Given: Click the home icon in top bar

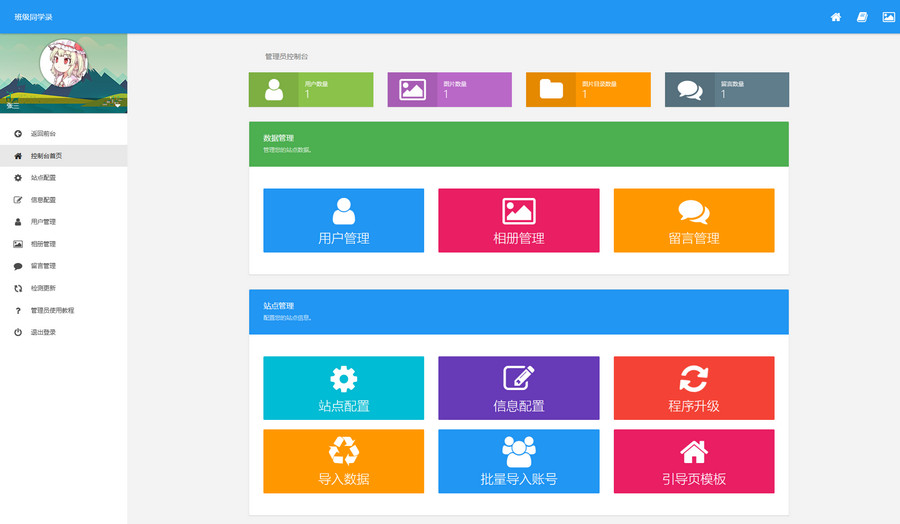Looking at the screenshot, I should (x=836, y=17).
